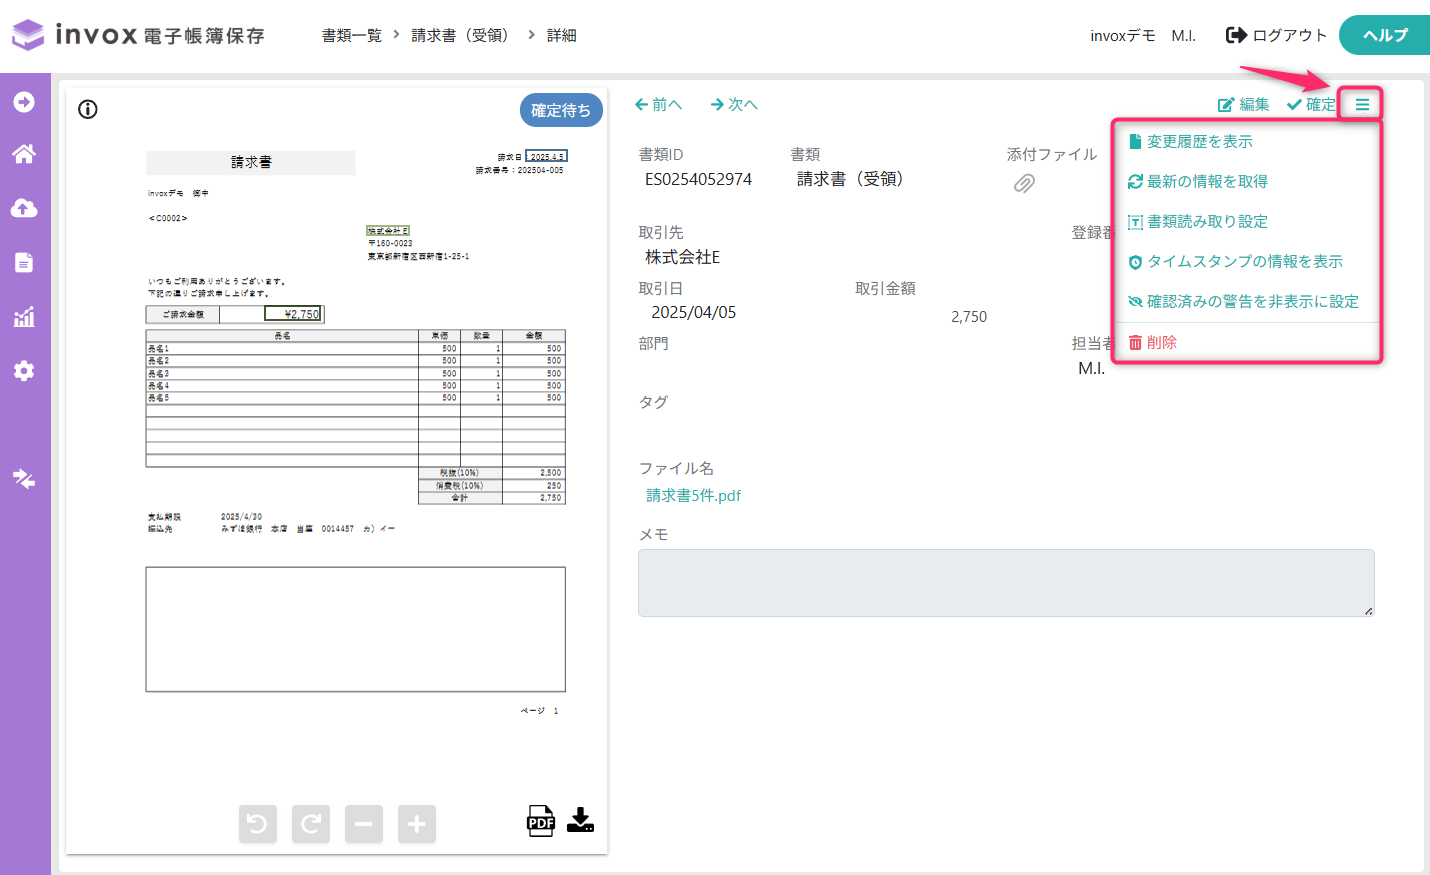Click the ヘルプ help button
This screenshot has width=1430, height=875.
[1385, 35]
